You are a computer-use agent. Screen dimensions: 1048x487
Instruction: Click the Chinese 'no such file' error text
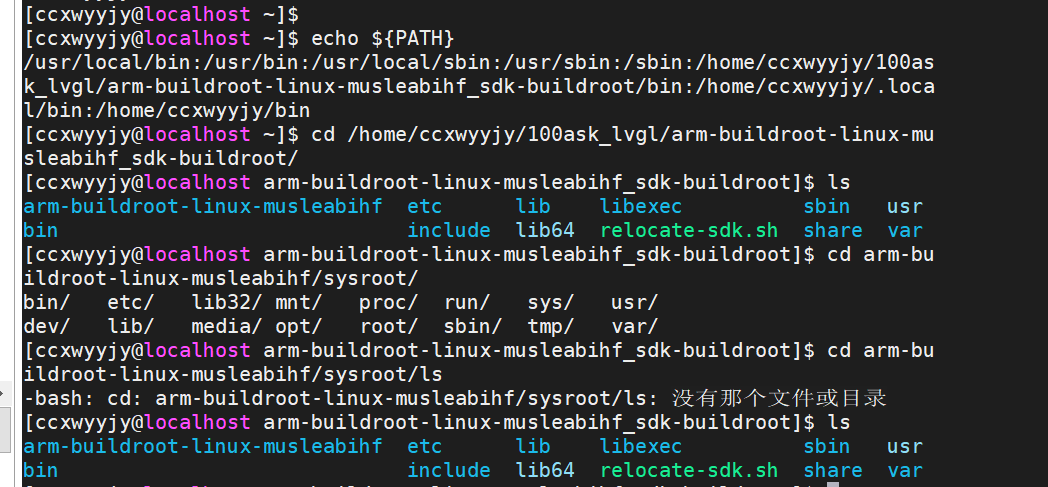[x=779, y=398]
